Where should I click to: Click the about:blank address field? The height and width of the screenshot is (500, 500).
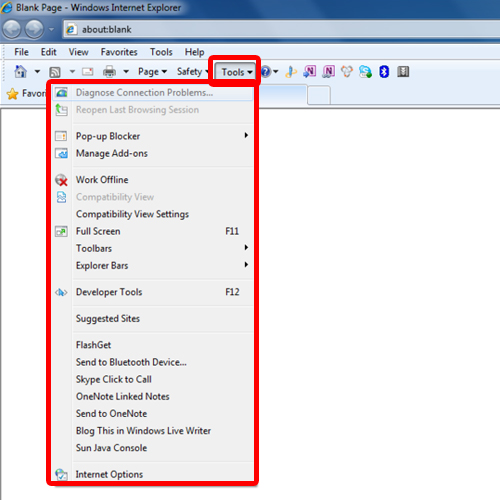pos(282,29)
